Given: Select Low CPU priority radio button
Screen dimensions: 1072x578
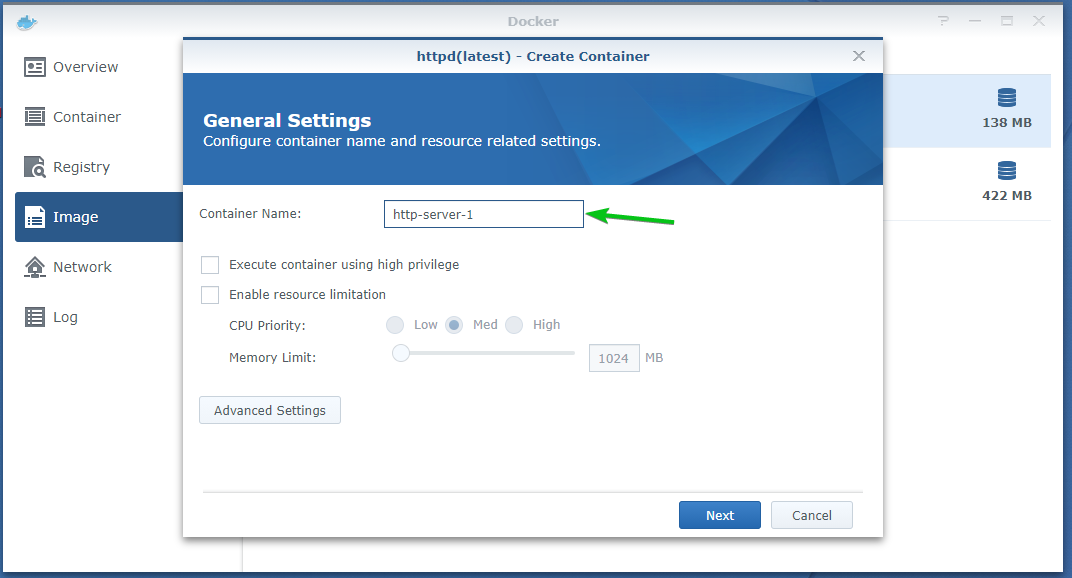Looking at the screenshot, I should click(395, 325).
